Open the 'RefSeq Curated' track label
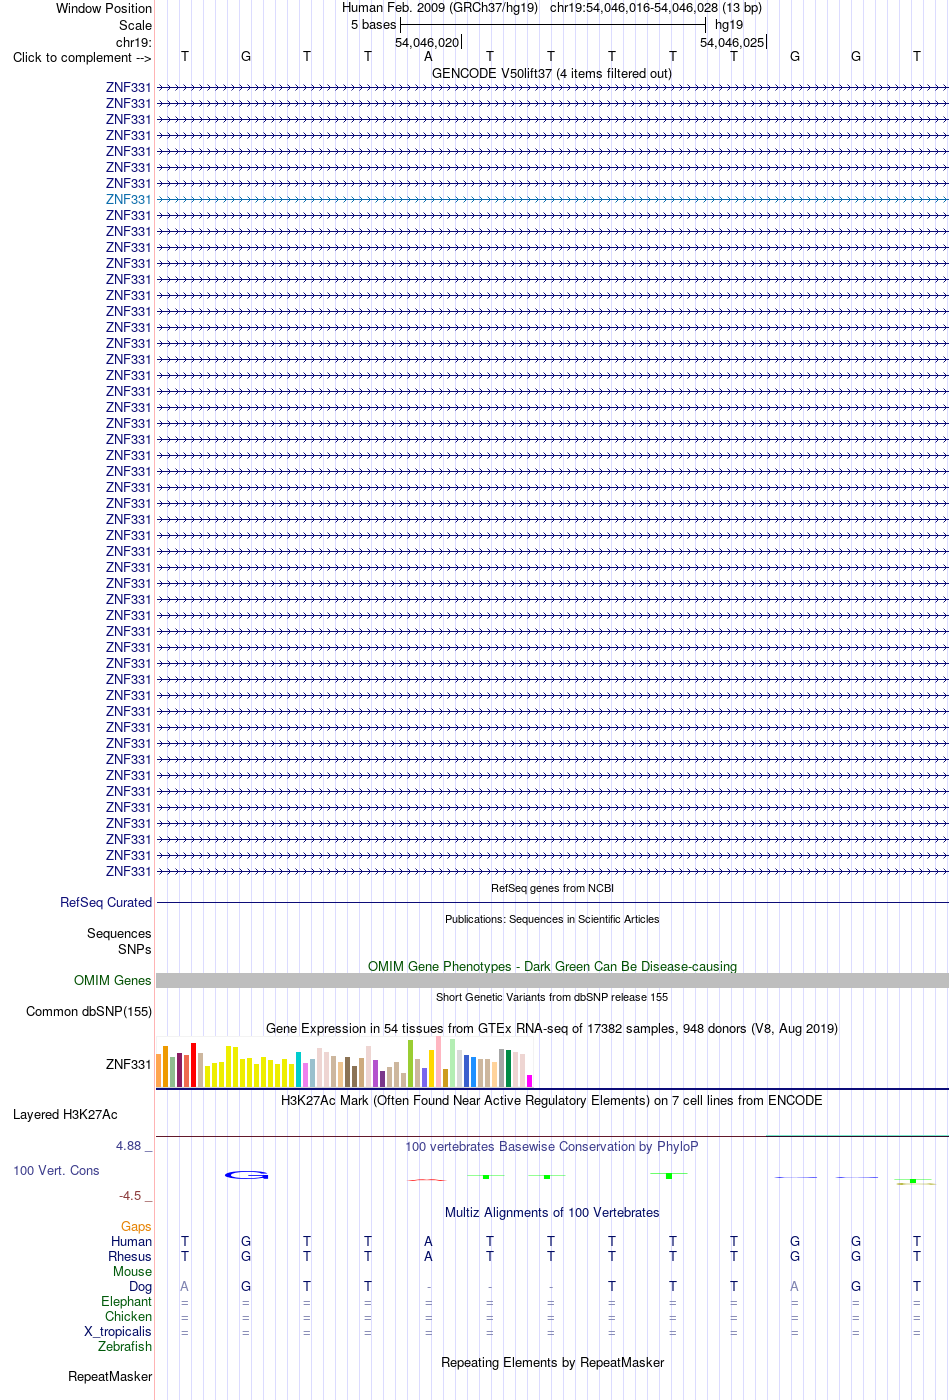The height and width of the screenshot is (1400, 950). [x=106, y=902]
